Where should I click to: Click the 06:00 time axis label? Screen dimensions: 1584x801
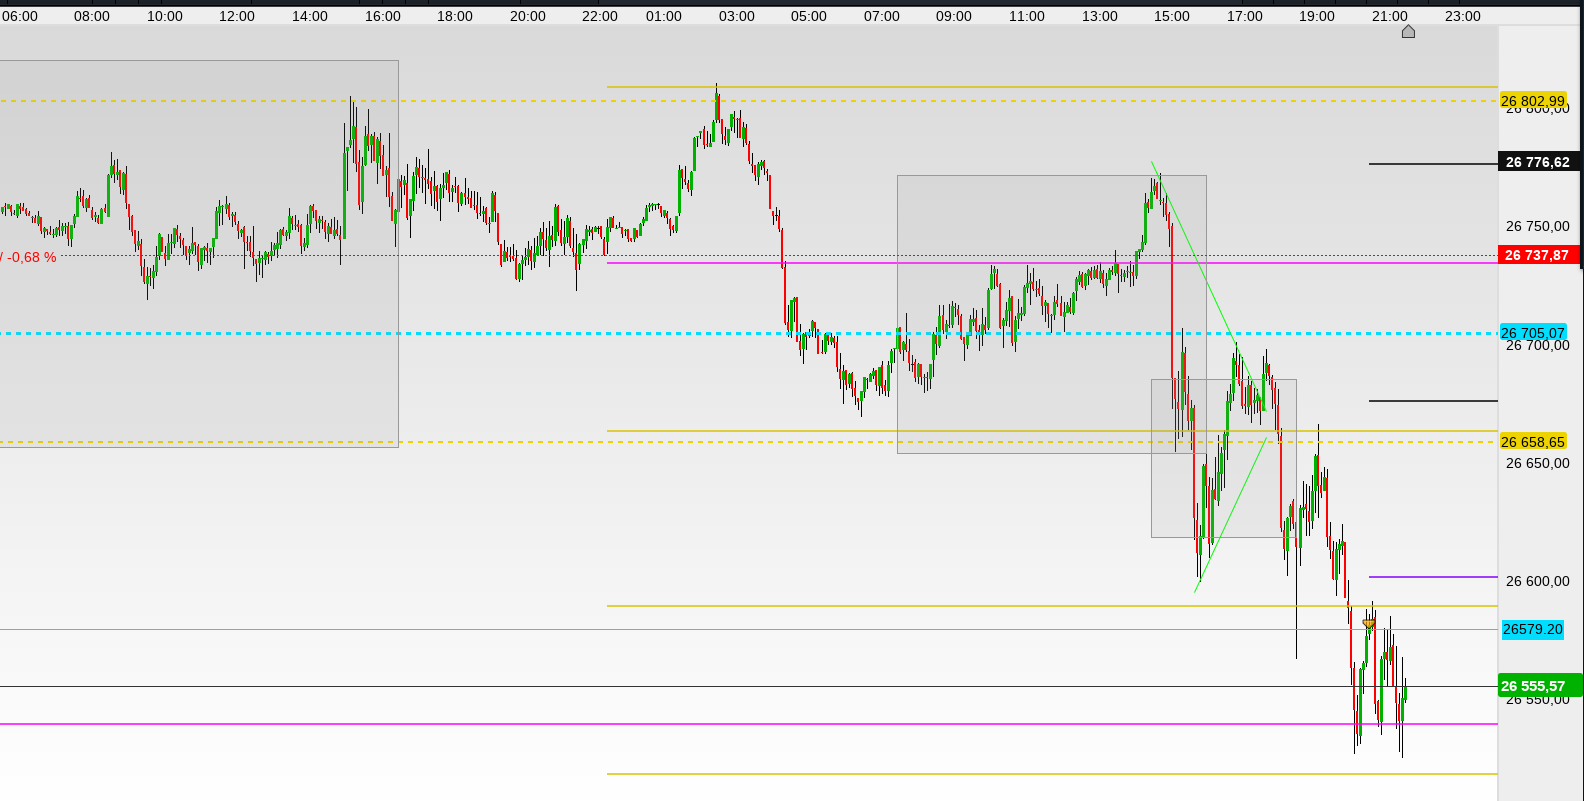[x=20, y=16]
